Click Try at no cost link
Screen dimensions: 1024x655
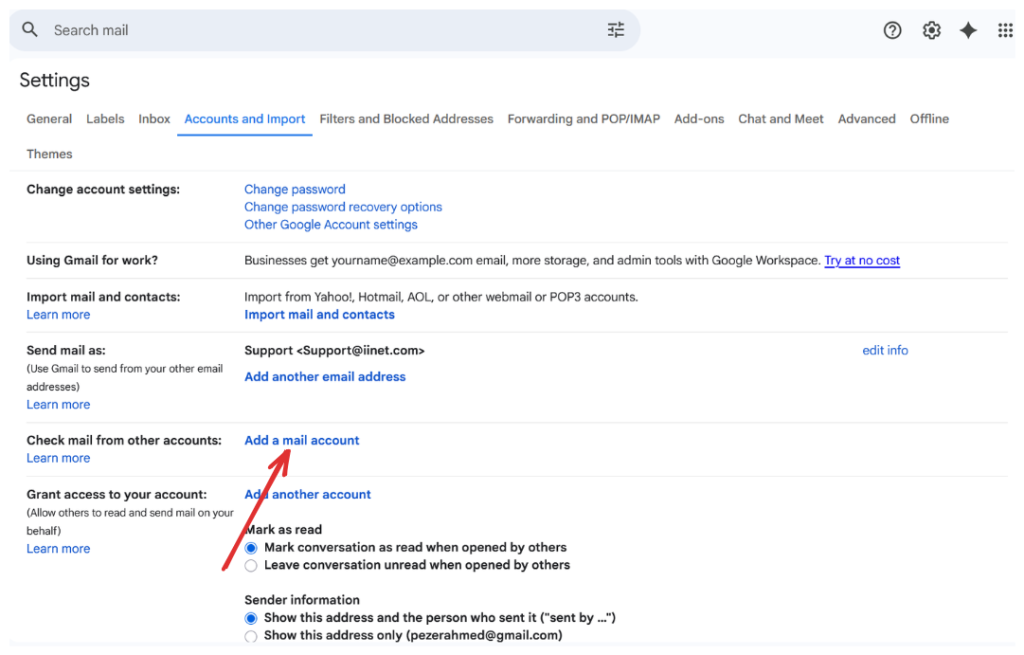coord(861,260)
